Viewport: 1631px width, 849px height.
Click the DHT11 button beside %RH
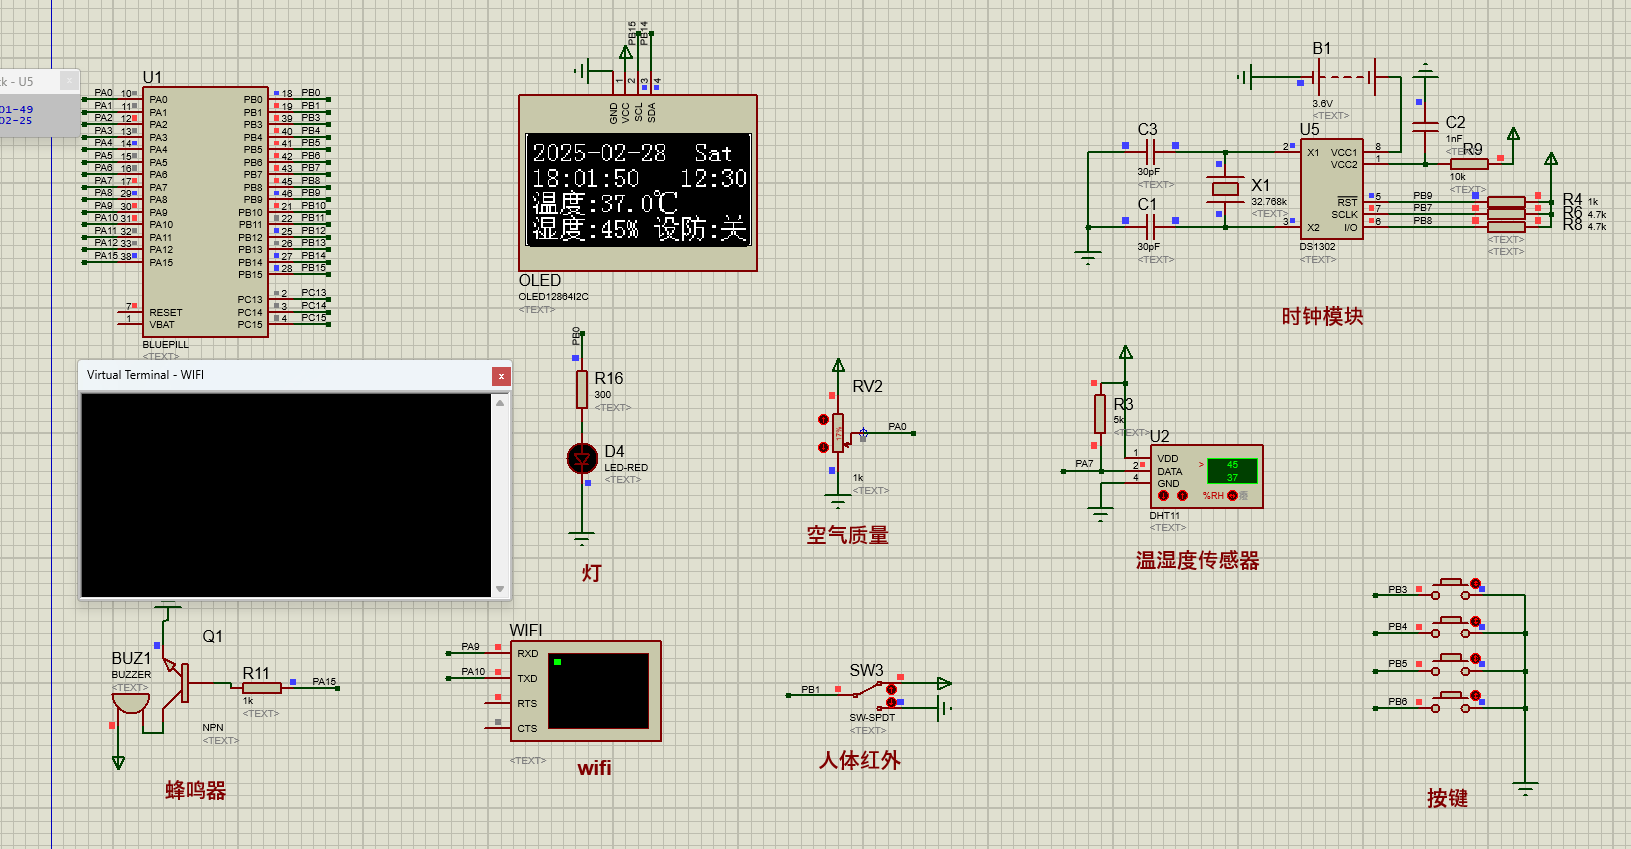pos(1232,496)
